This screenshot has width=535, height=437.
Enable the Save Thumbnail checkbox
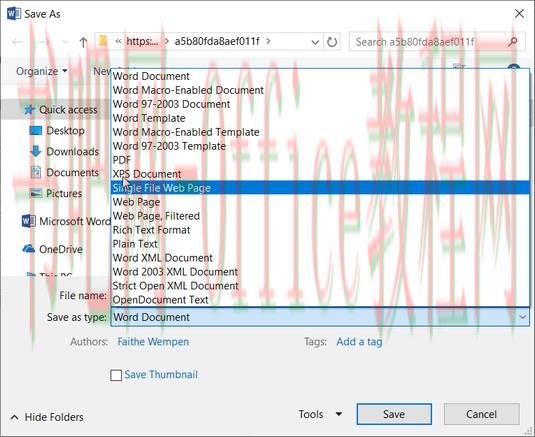[x=116, y=375]
